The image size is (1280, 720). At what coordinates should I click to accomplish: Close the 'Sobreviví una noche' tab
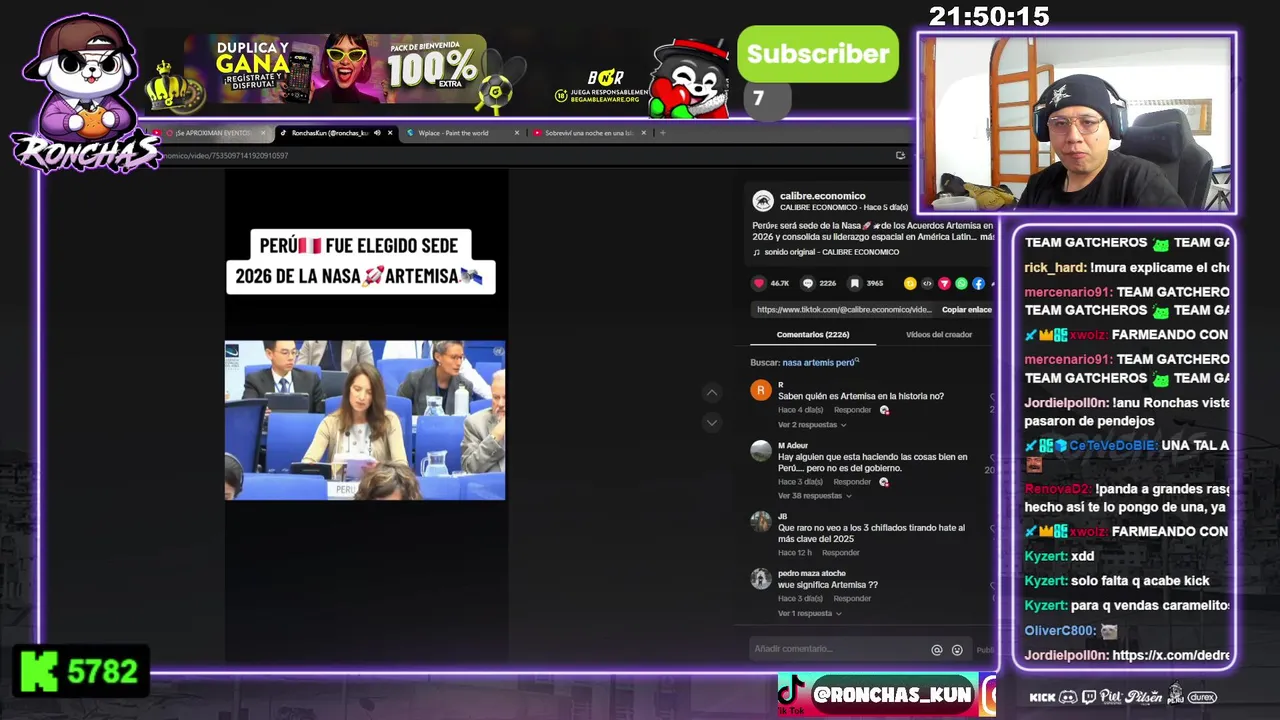[644, 133]
